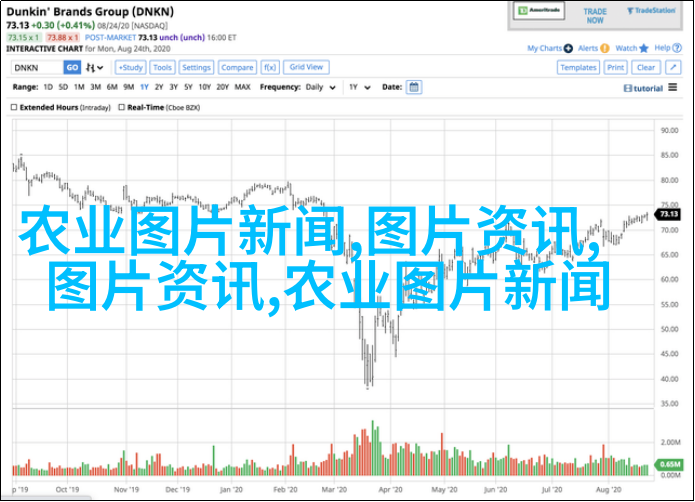This screenshot has height=502, width=695.
Task: Click the Watch link
Action: 626,48
